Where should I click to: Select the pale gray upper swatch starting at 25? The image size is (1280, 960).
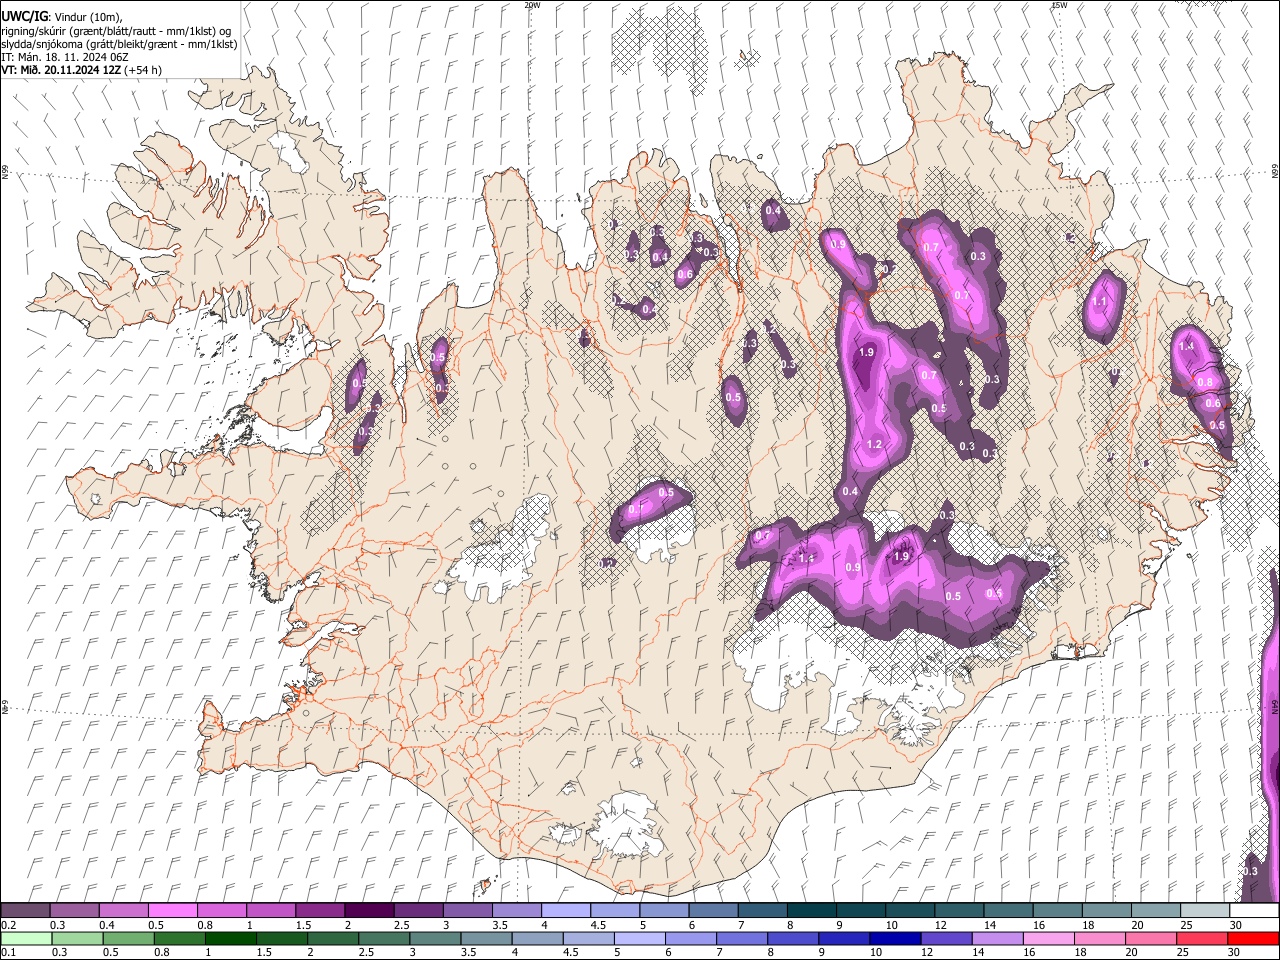click(1203, 911)
